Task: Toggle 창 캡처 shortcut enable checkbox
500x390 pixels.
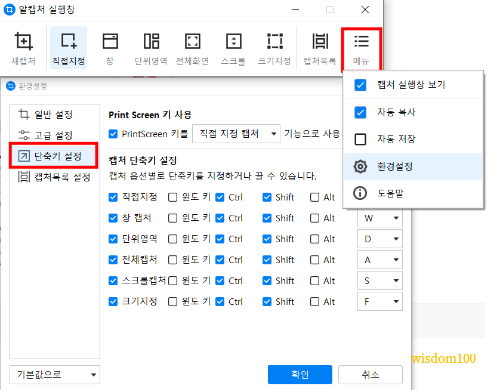Action: pyautogui.click(x=113, y=218)
